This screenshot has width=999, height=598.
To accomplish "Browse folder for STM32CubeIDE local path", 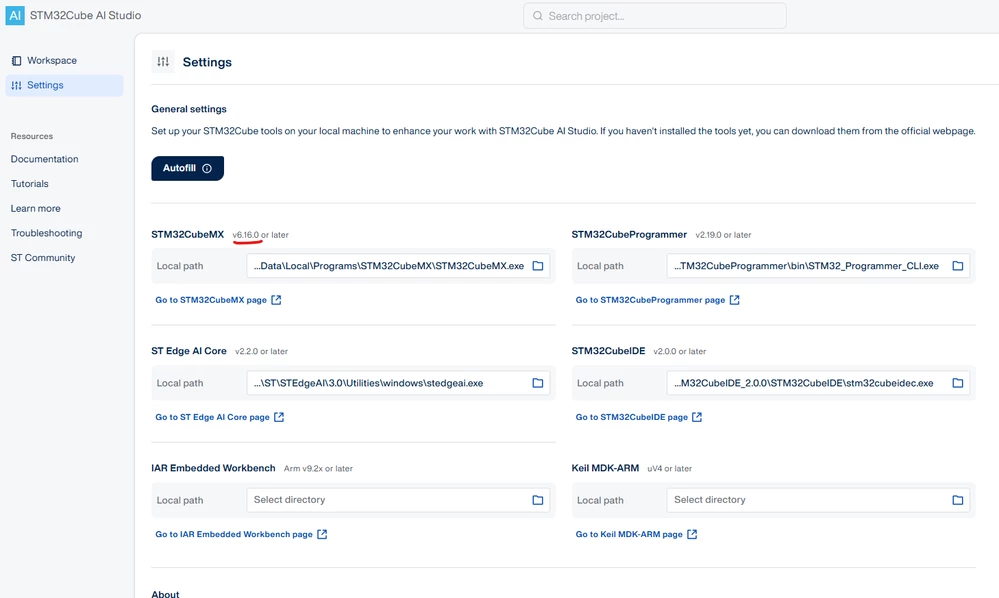I will [958, 383].
